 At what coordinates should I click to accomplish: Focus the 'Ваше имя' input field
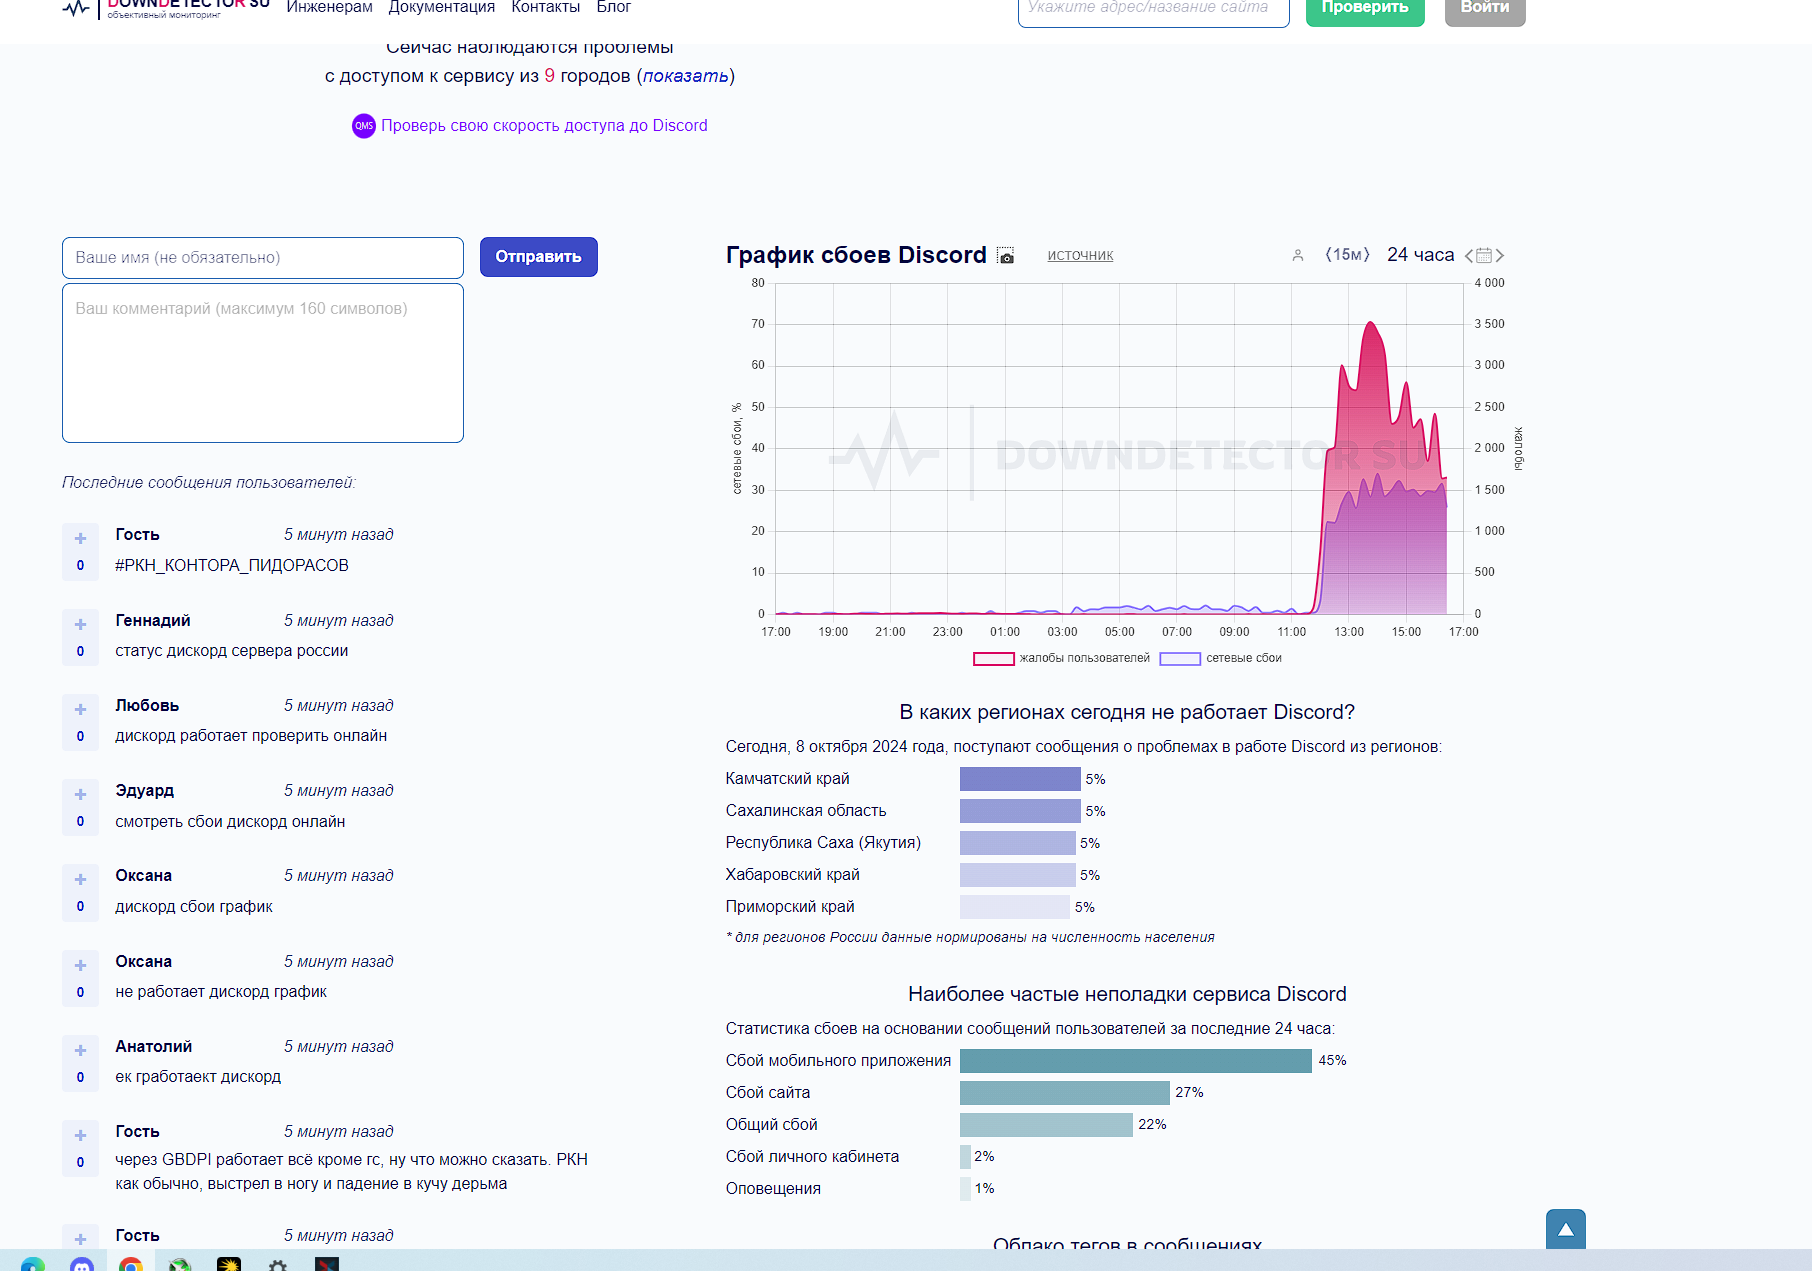click(x=263, y=258)
